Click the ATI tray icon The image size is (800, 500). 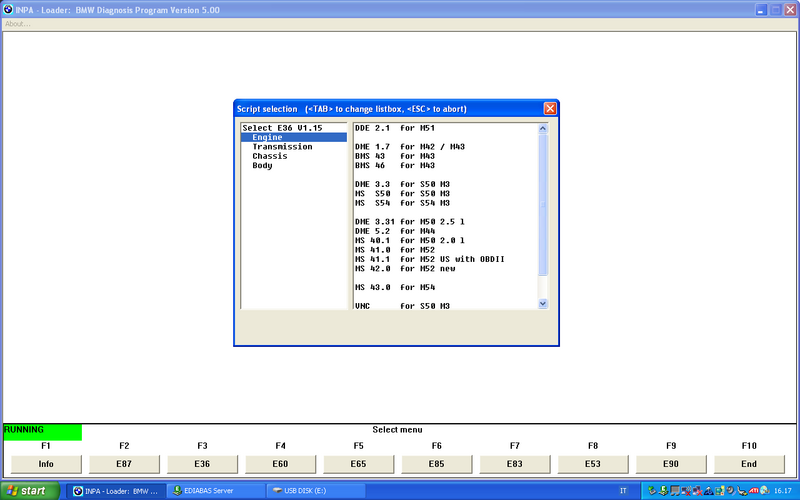pyautogui.click(x=754, y=491)
